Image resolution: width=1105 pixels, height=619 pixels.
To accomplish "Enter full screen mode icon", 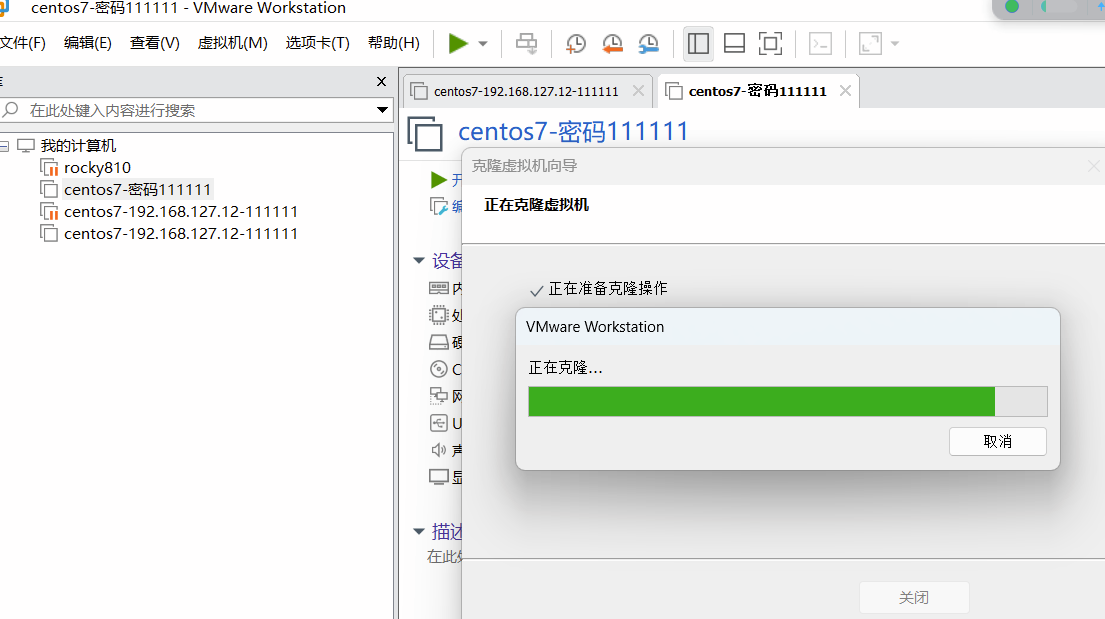I will pyautogui.click(x=770, y=44).
